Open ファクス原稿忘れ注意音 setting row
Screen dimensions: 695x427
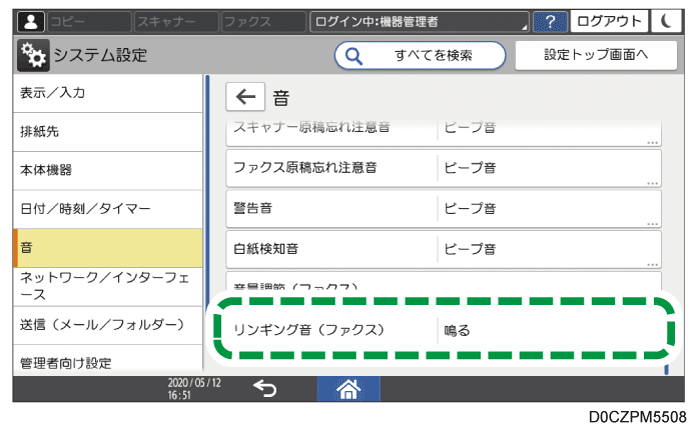(x=444, y=168)
